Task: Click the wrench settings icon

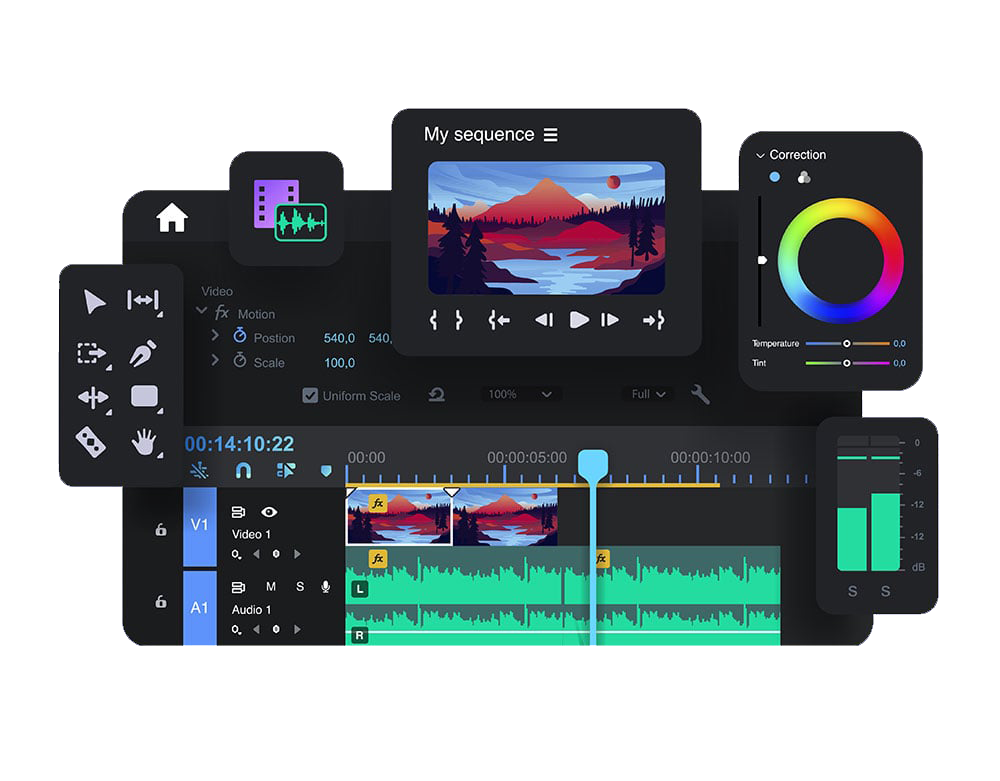Action: (x=700, y=395)
